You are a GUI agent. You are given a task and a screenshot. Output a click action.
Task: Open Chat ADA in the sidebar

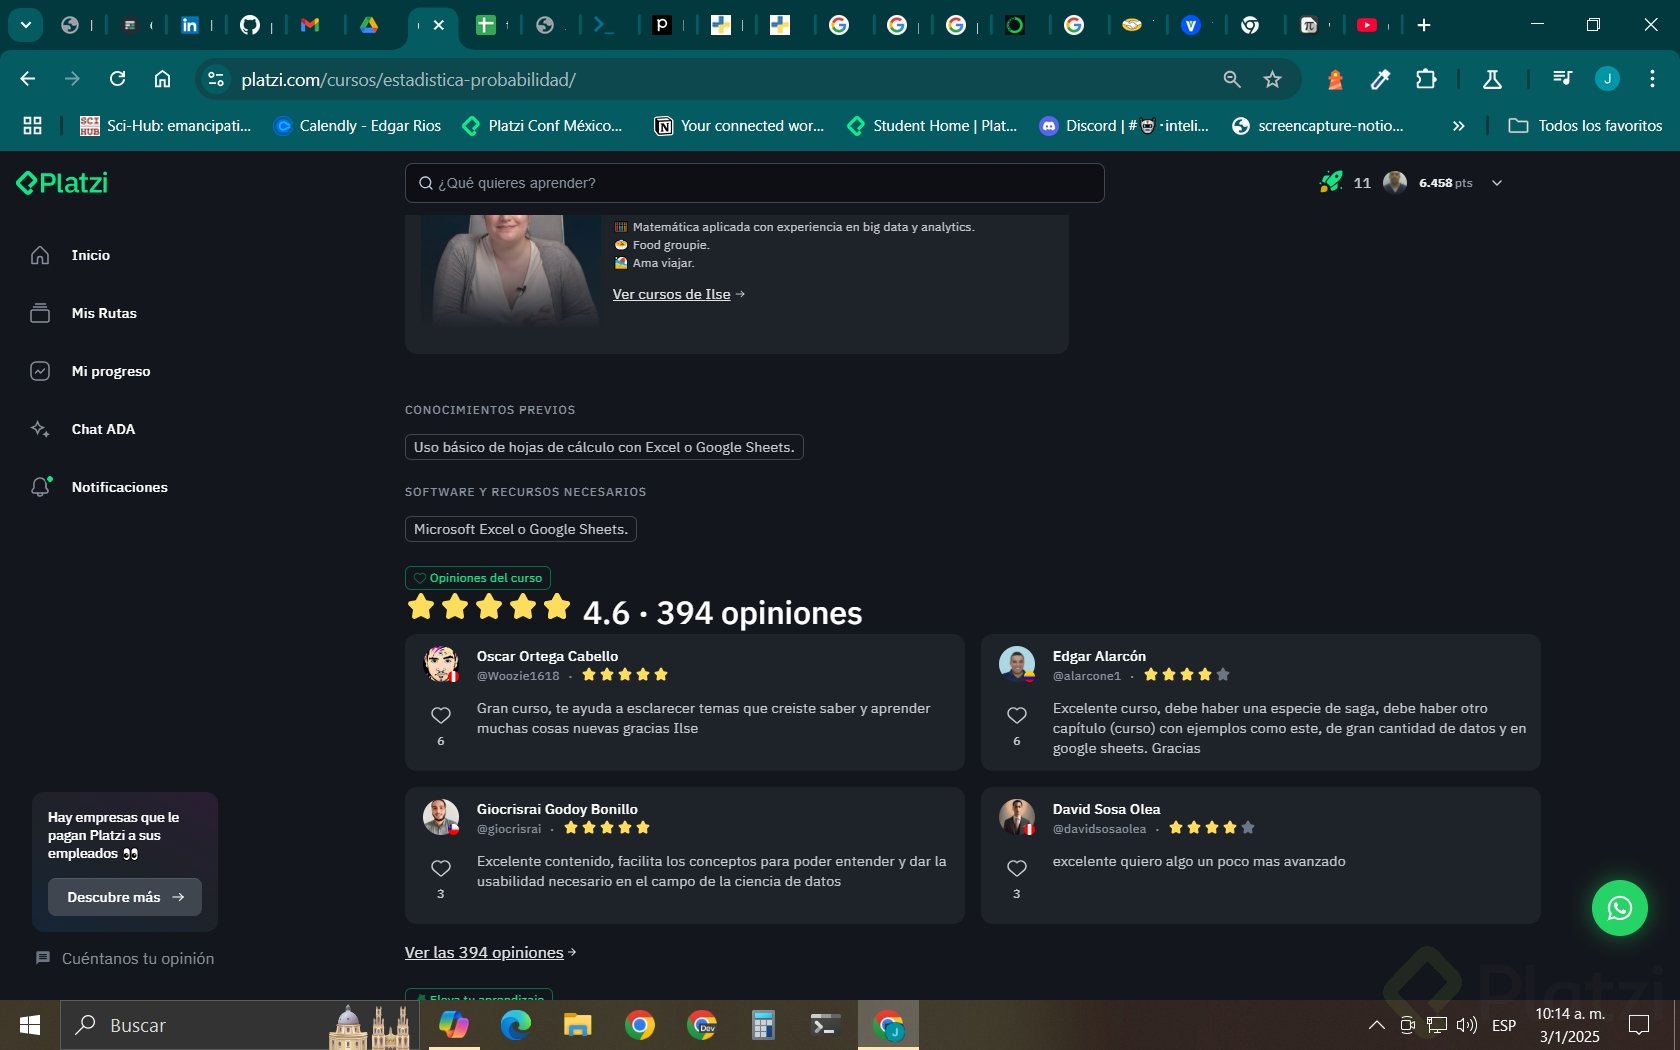(82, 429)
